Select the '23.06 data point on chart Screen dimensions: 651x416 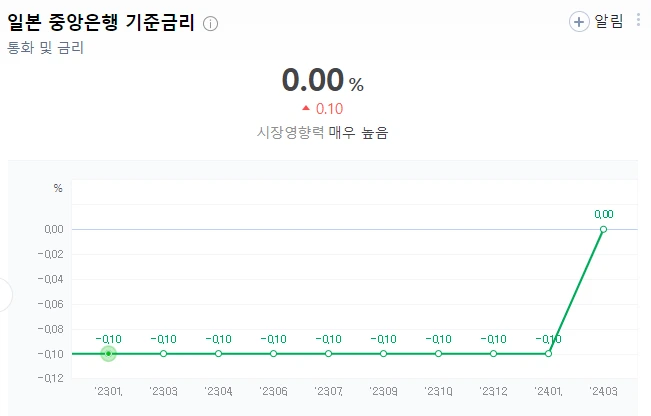(x=274, y=354)
